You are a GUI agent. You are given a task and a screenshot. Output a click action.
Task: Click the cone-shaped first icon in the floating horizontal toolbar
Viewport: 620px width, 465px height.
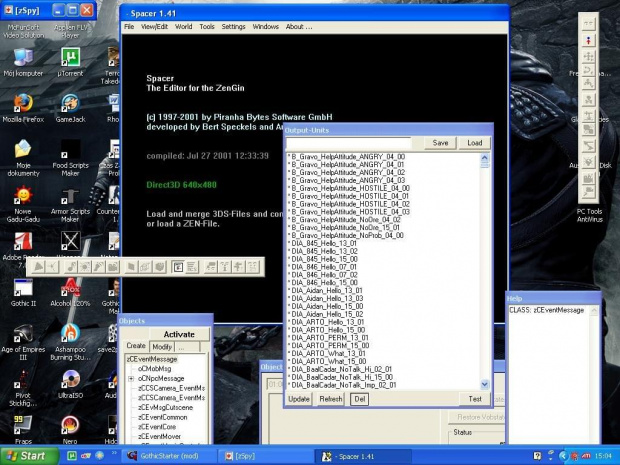click(38, 267)
